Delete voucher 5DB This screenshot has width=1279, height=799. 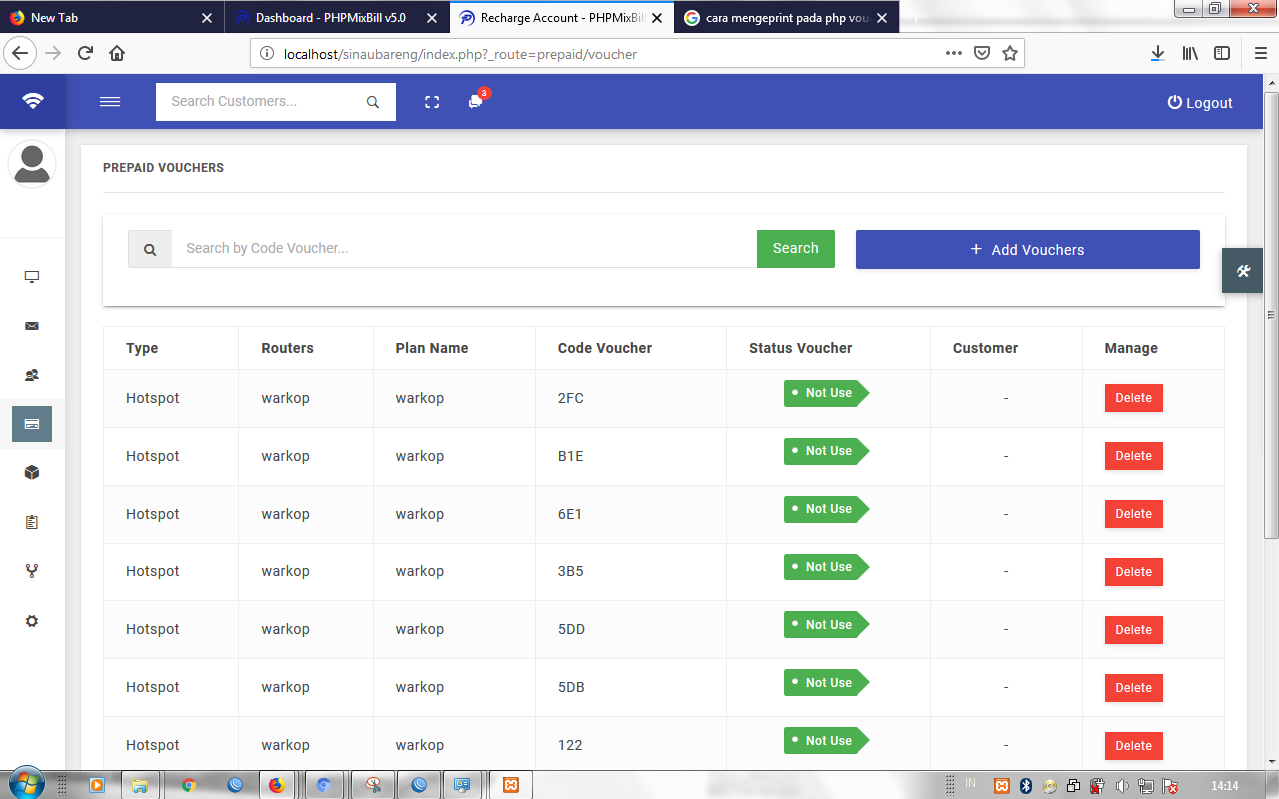[x=1134, y=688]
